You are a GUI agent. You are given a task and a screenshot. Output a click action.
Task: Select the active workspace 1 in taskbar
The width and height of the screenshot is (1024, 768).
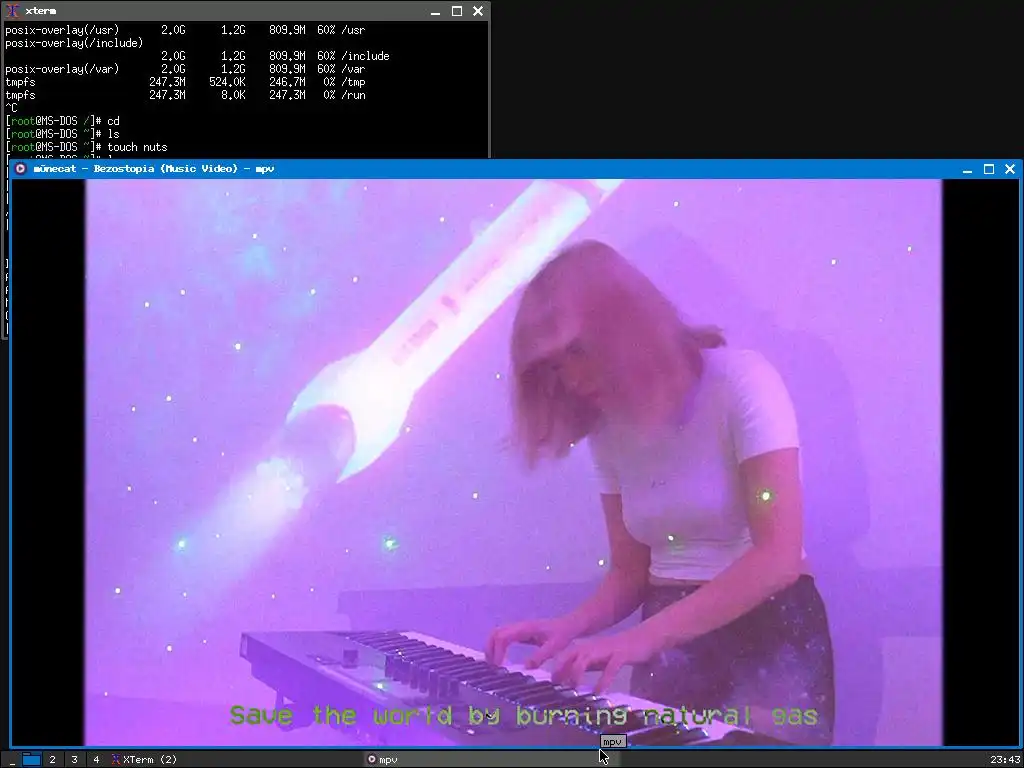(x=31, y=760)
